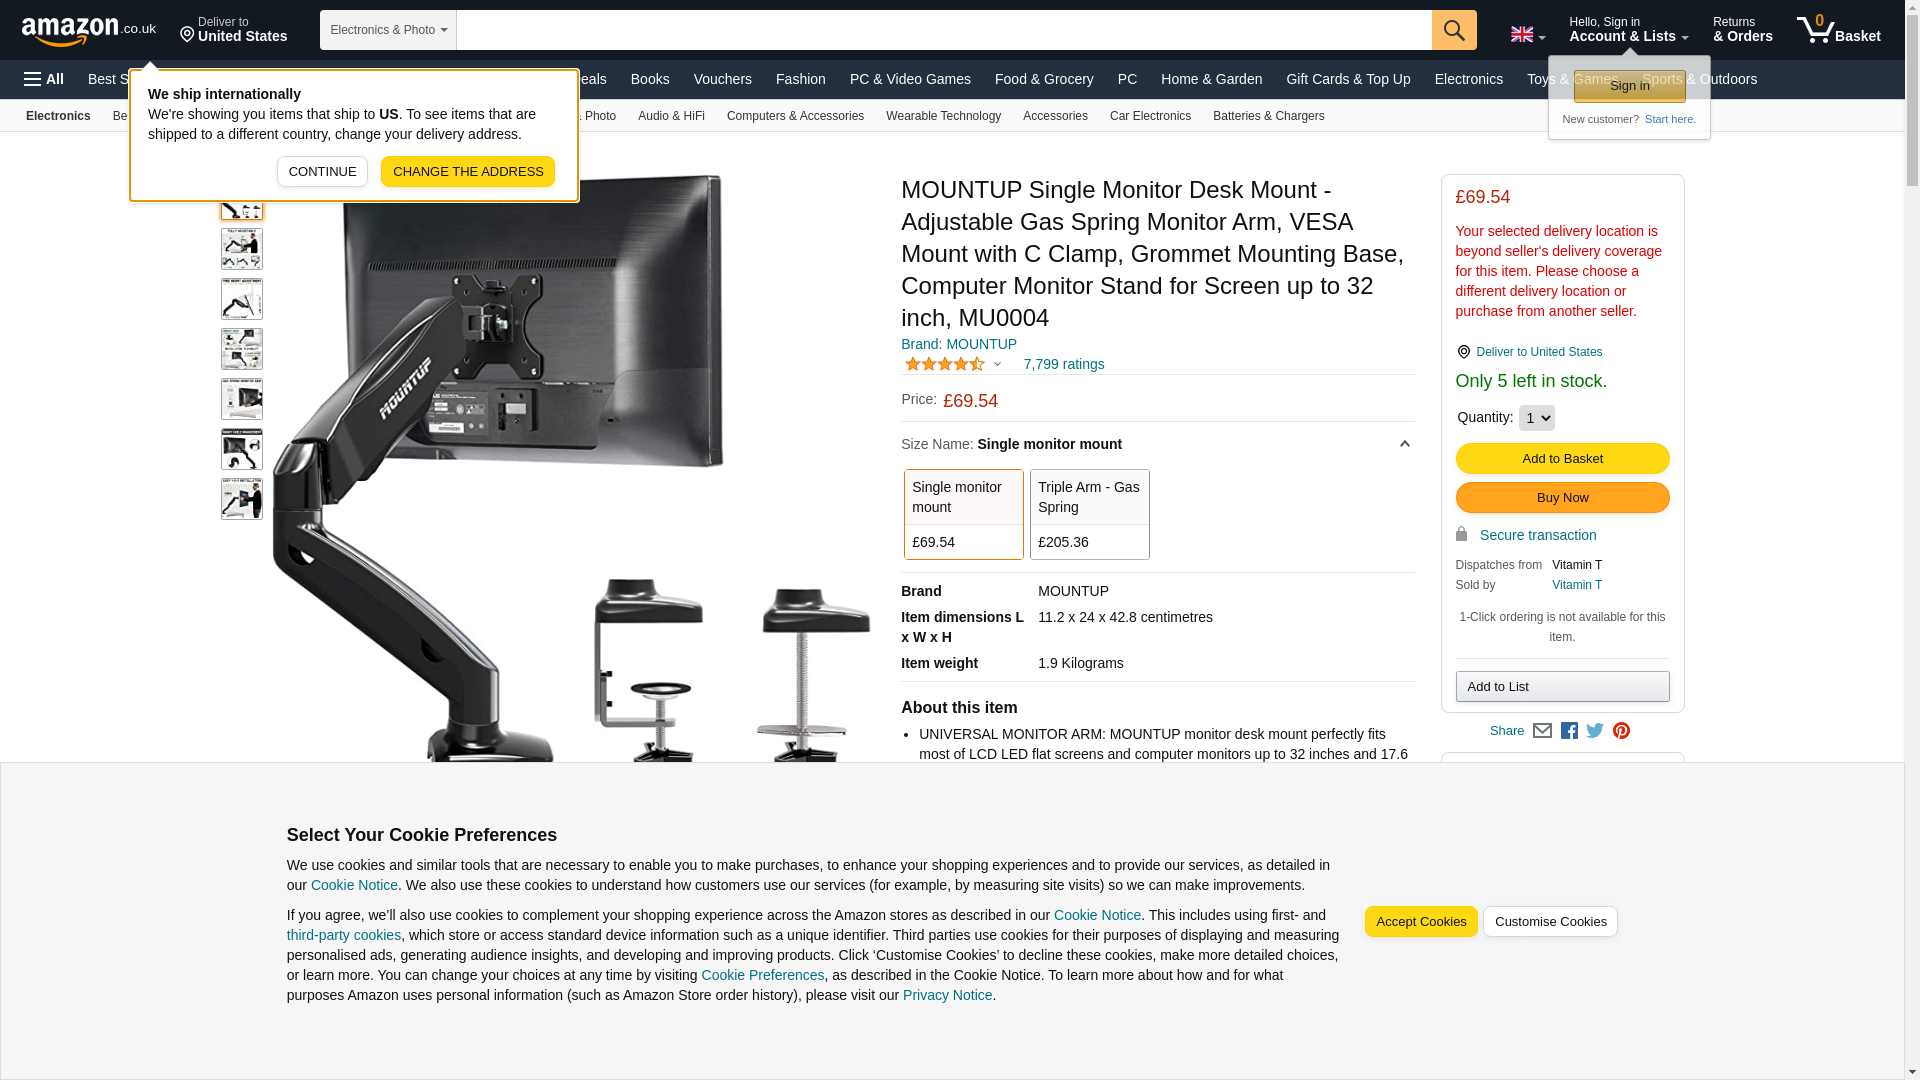Share on Pinterest icon
The width and height of the screenshot is (1920, 1080).
(1621, 731)
